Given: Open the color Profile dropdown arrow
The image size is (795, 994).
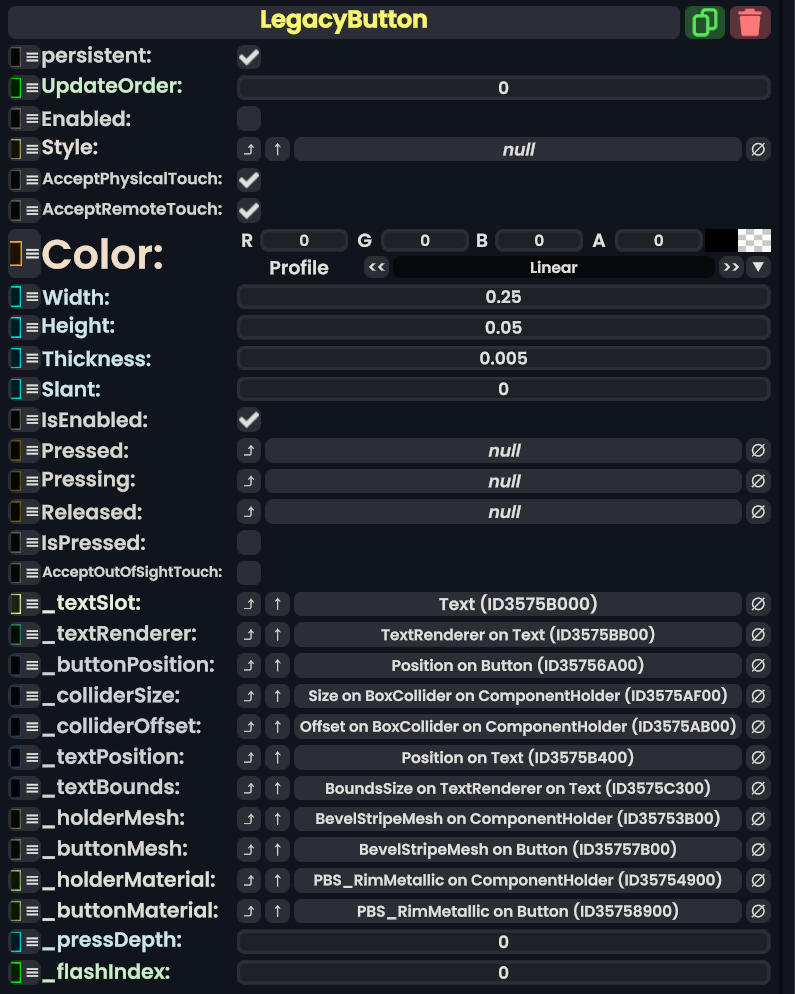Looking at the screenshot, I should pos(759,268).
